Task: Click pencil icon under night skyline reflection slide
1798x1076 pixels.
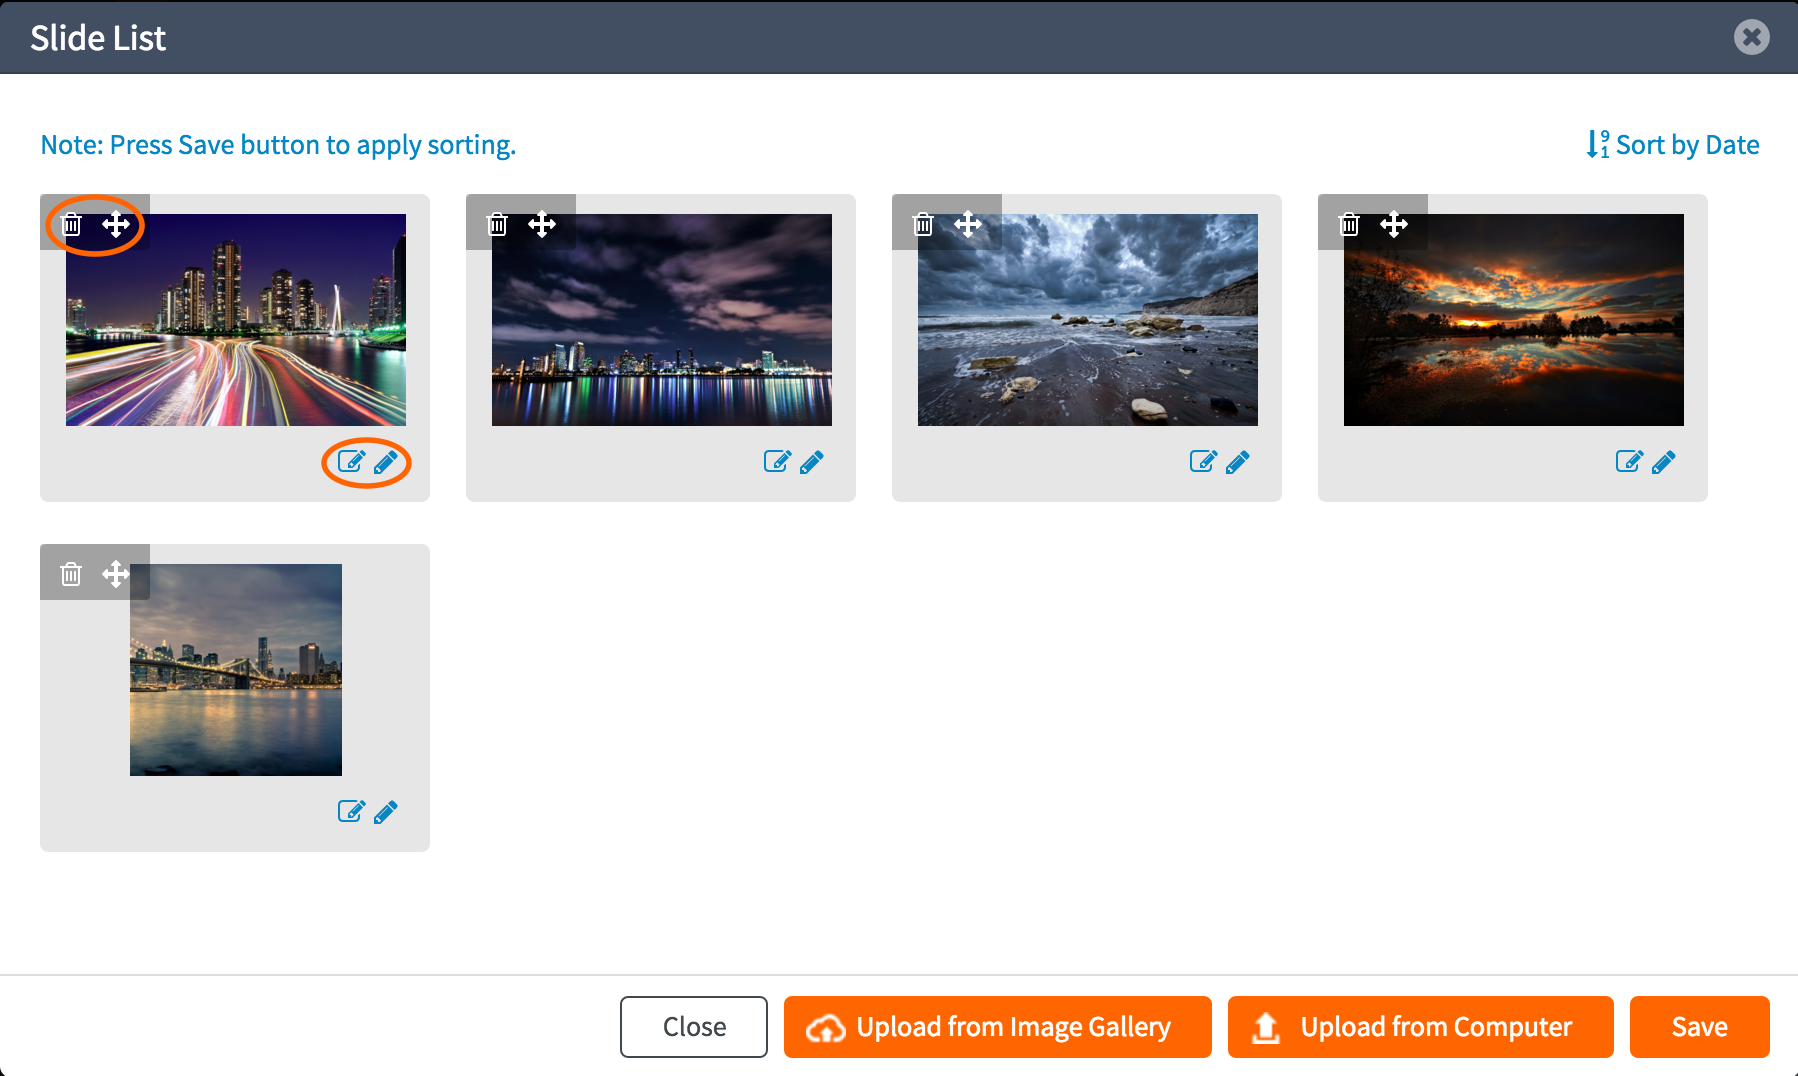Action: [812, 462]
